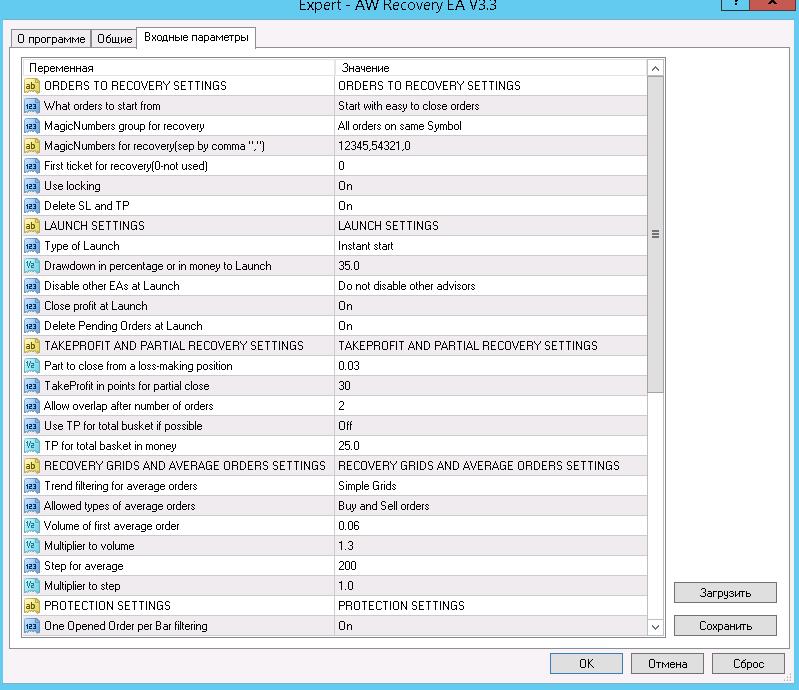Switch to the Общие tab
Screen dimensions: 799x690
[x=114, y=39]
